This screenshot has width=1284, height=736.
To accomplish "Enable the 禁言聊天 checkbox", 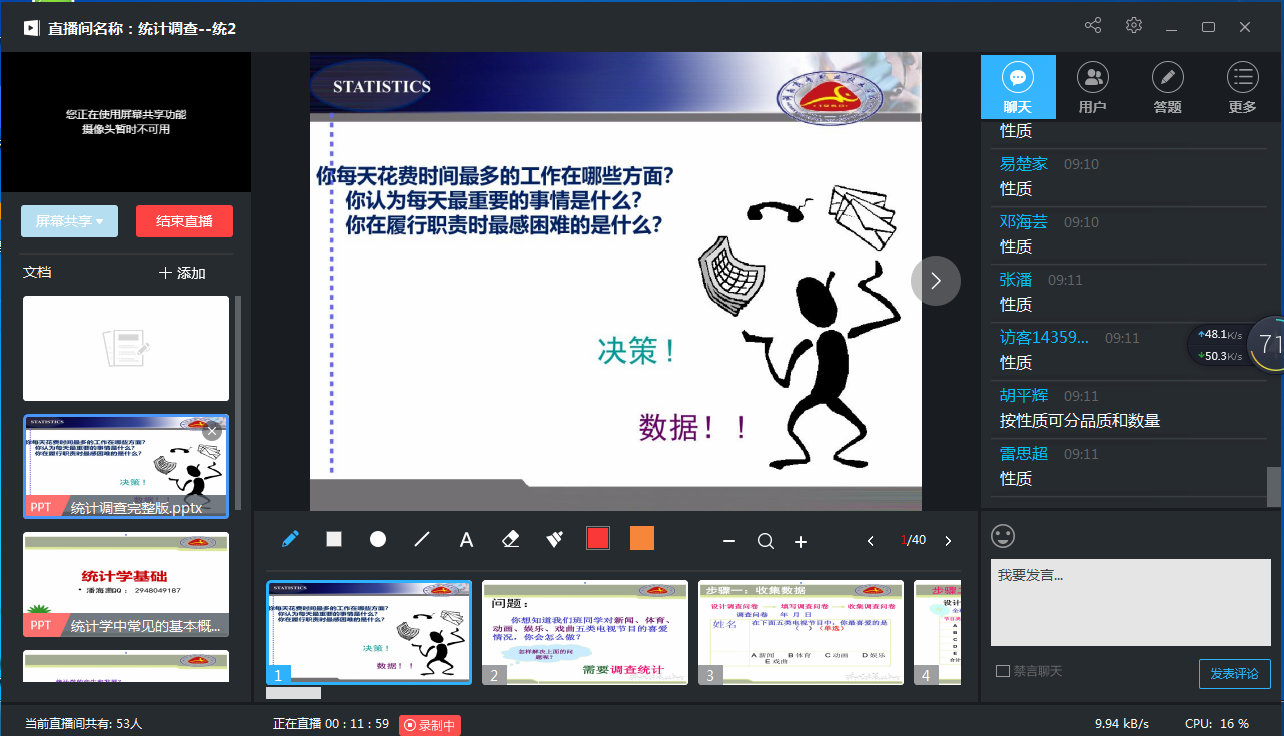I will [x=1003, y=671].
